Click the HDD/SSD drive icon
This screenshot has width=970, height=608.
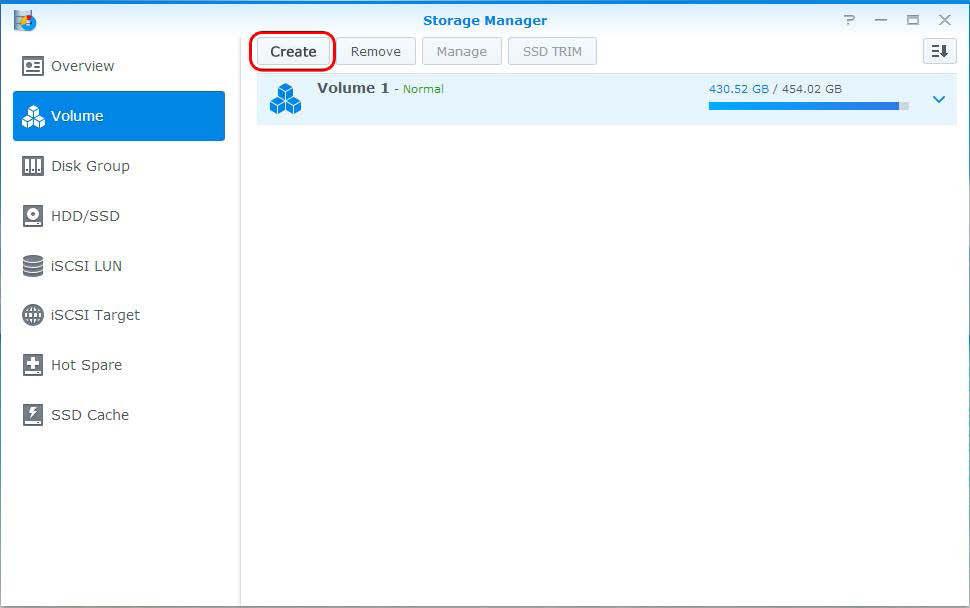(x=33, y=216)
